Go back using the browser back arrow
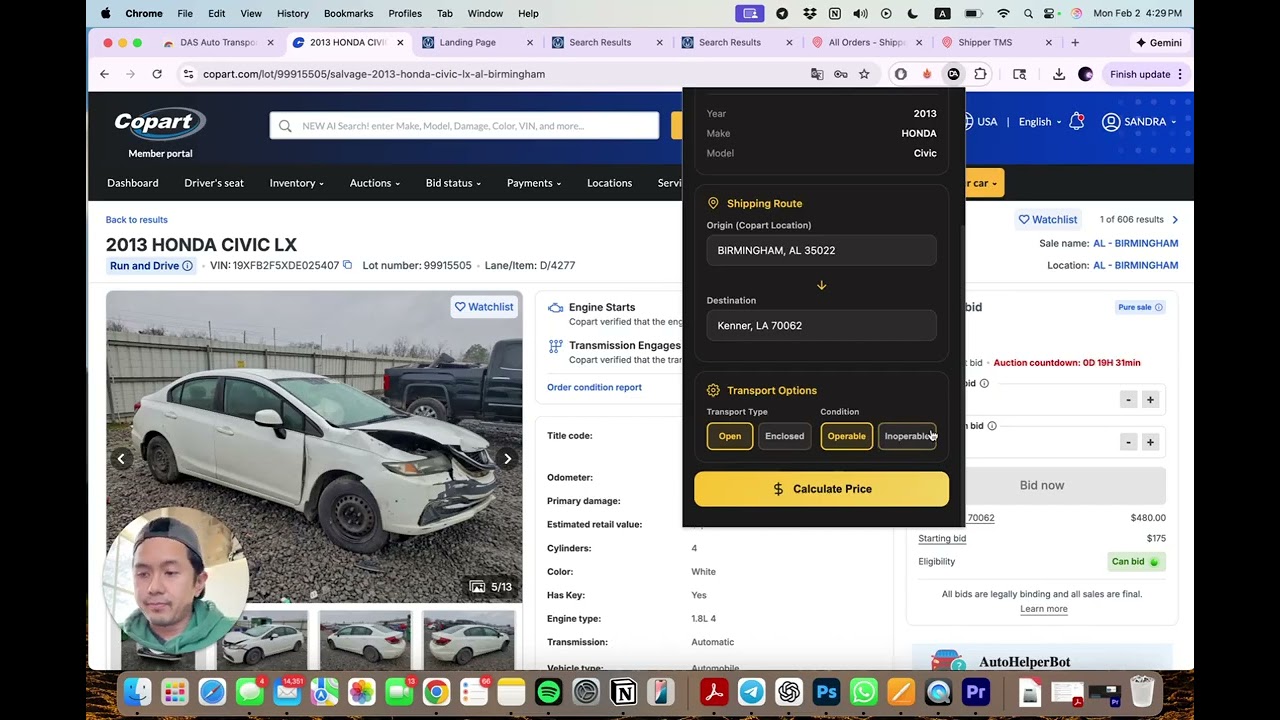 (x=104, y=74)
